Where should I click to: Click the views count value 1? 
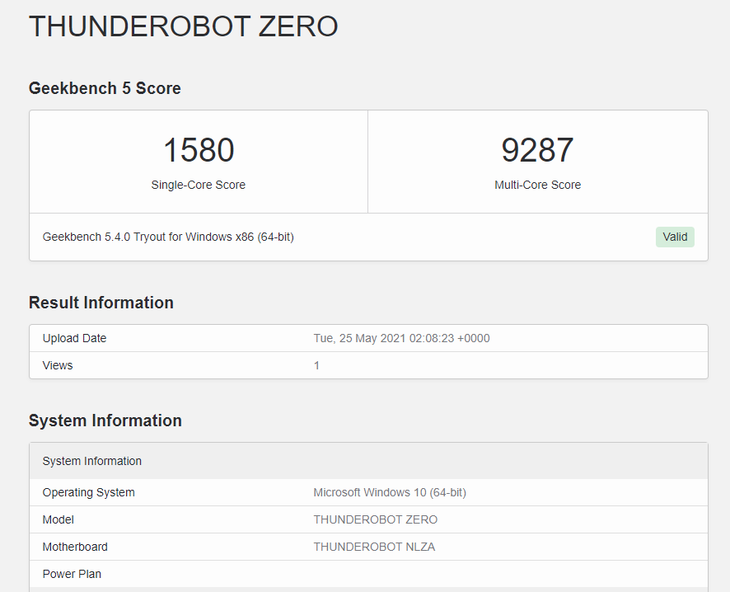coord(317,365)
